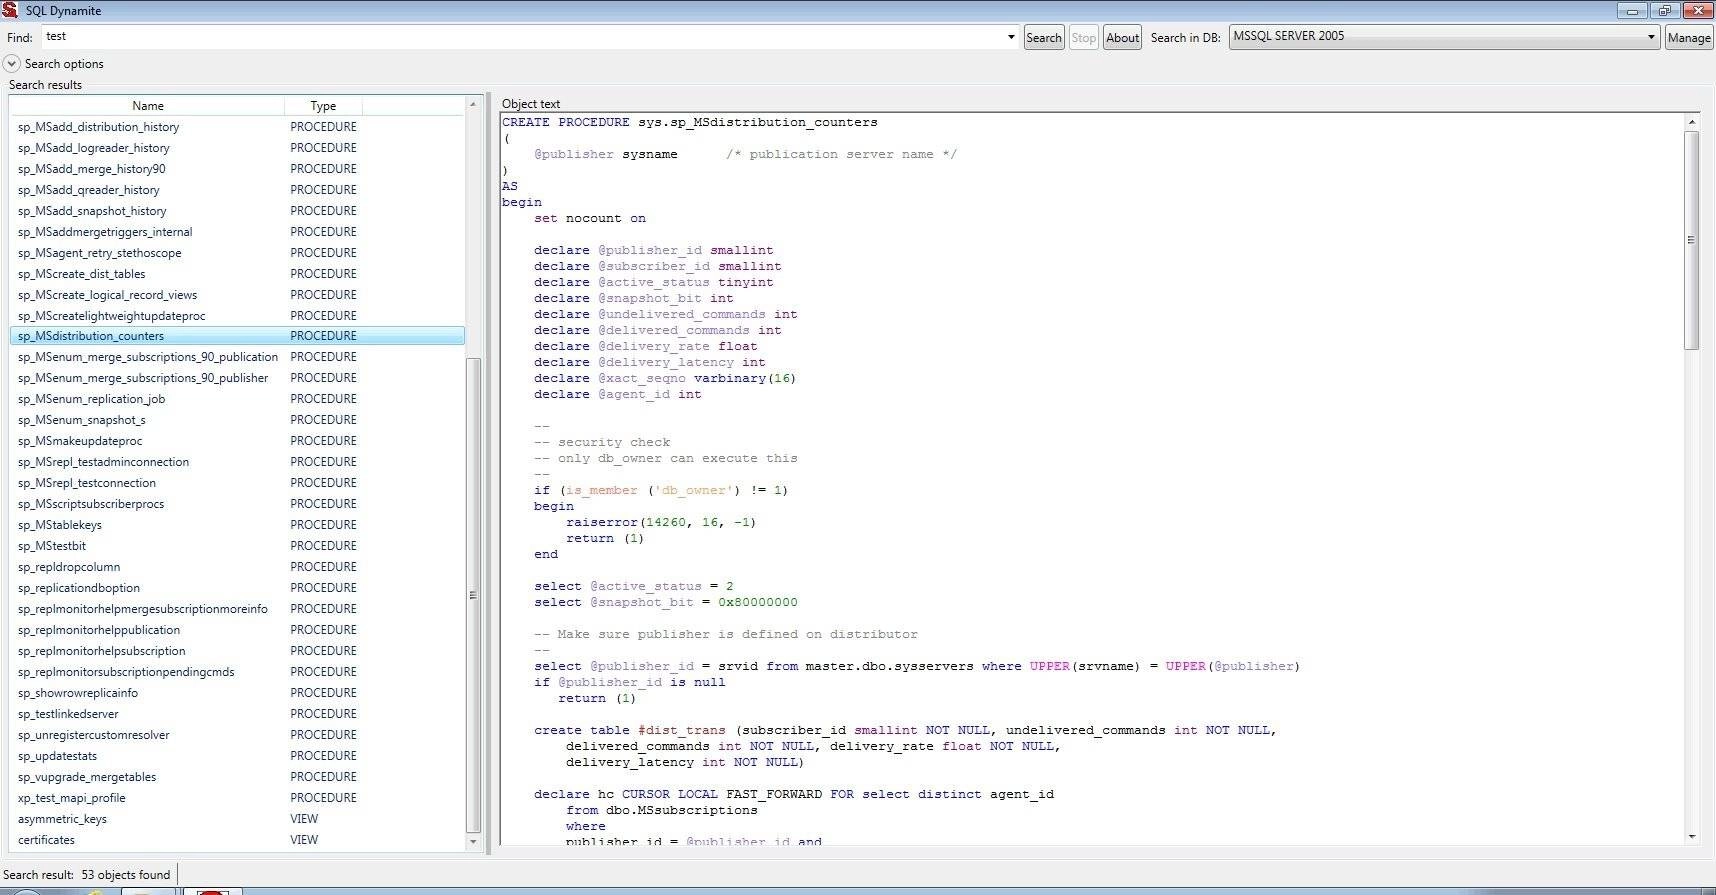
Task: Select sp_replmonitorhelpmergesubscriptionmoreinfo row
Action: coord(238,609)
